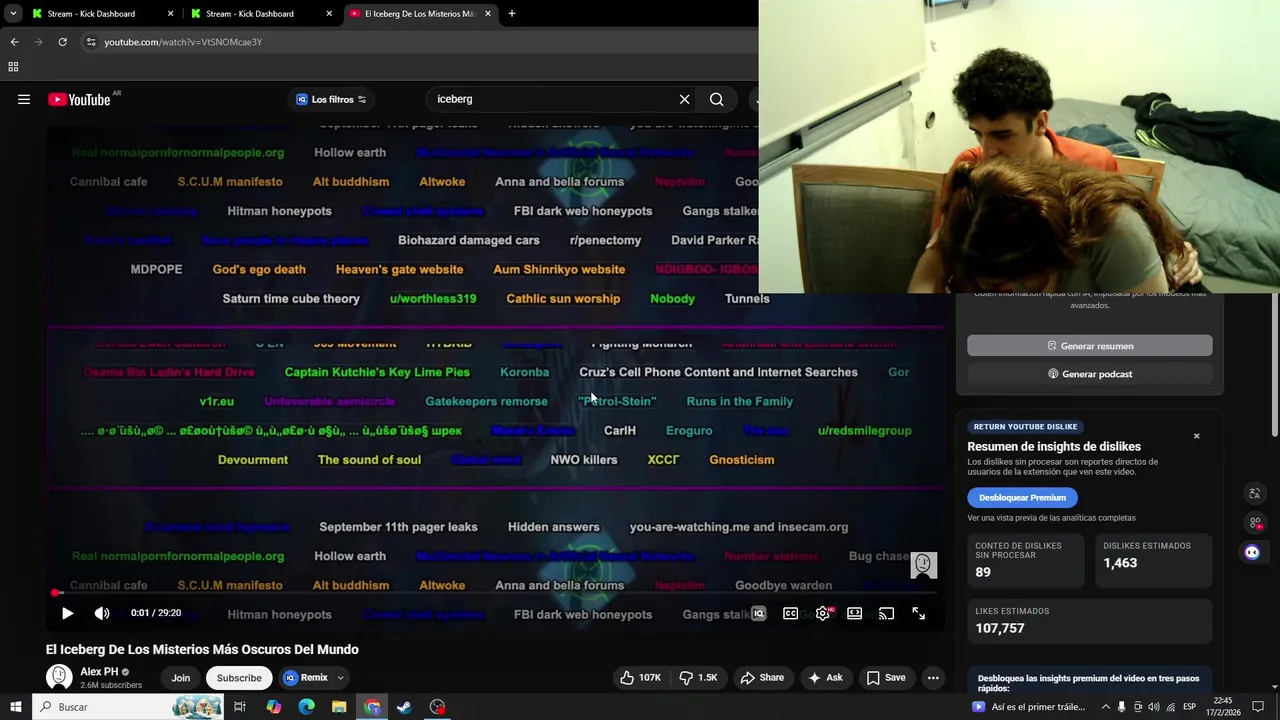This screenshot has height=720, width=1280.
Task: Reload the current page
Action: 62,42
